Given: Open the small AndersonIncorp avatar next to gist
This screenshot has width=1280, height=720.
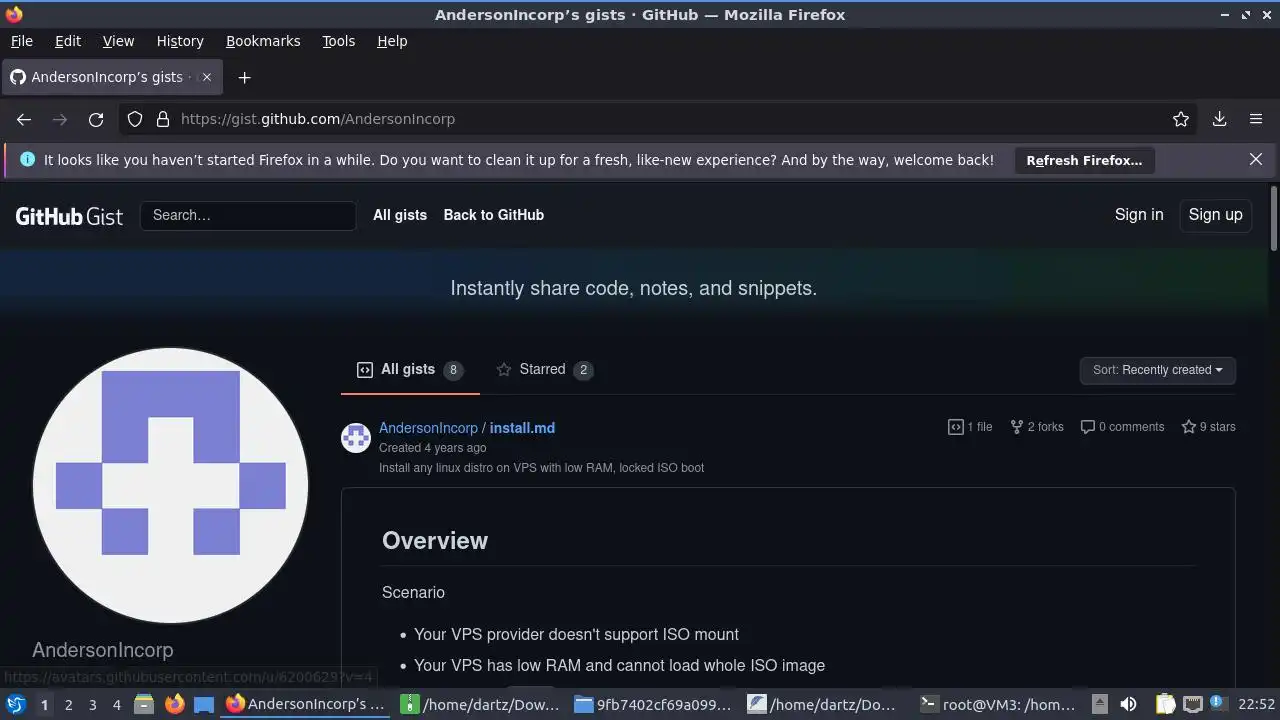Looking at the screenshot, I should (x=356, y=438).
